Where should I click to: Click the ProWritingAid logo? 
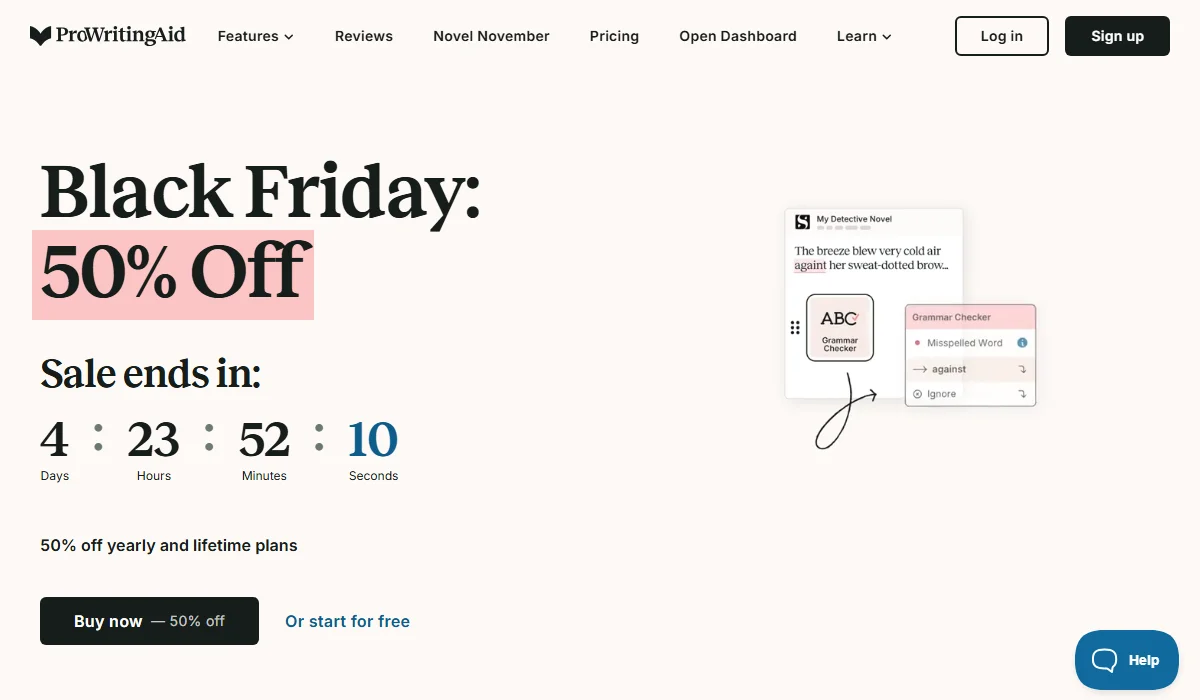pyautogui.click(x=107, y=35)
